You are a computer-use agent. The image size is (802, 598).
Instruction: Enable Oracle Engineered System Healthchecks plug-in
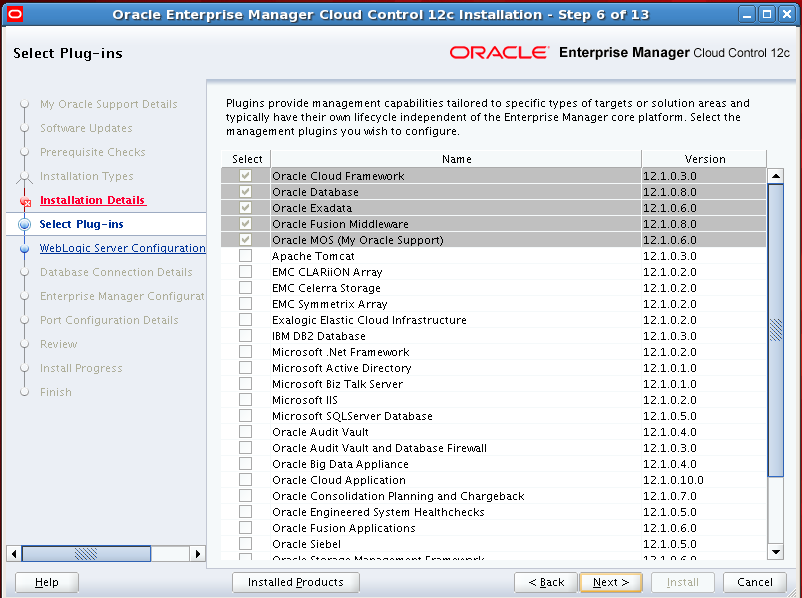(246, 511)
